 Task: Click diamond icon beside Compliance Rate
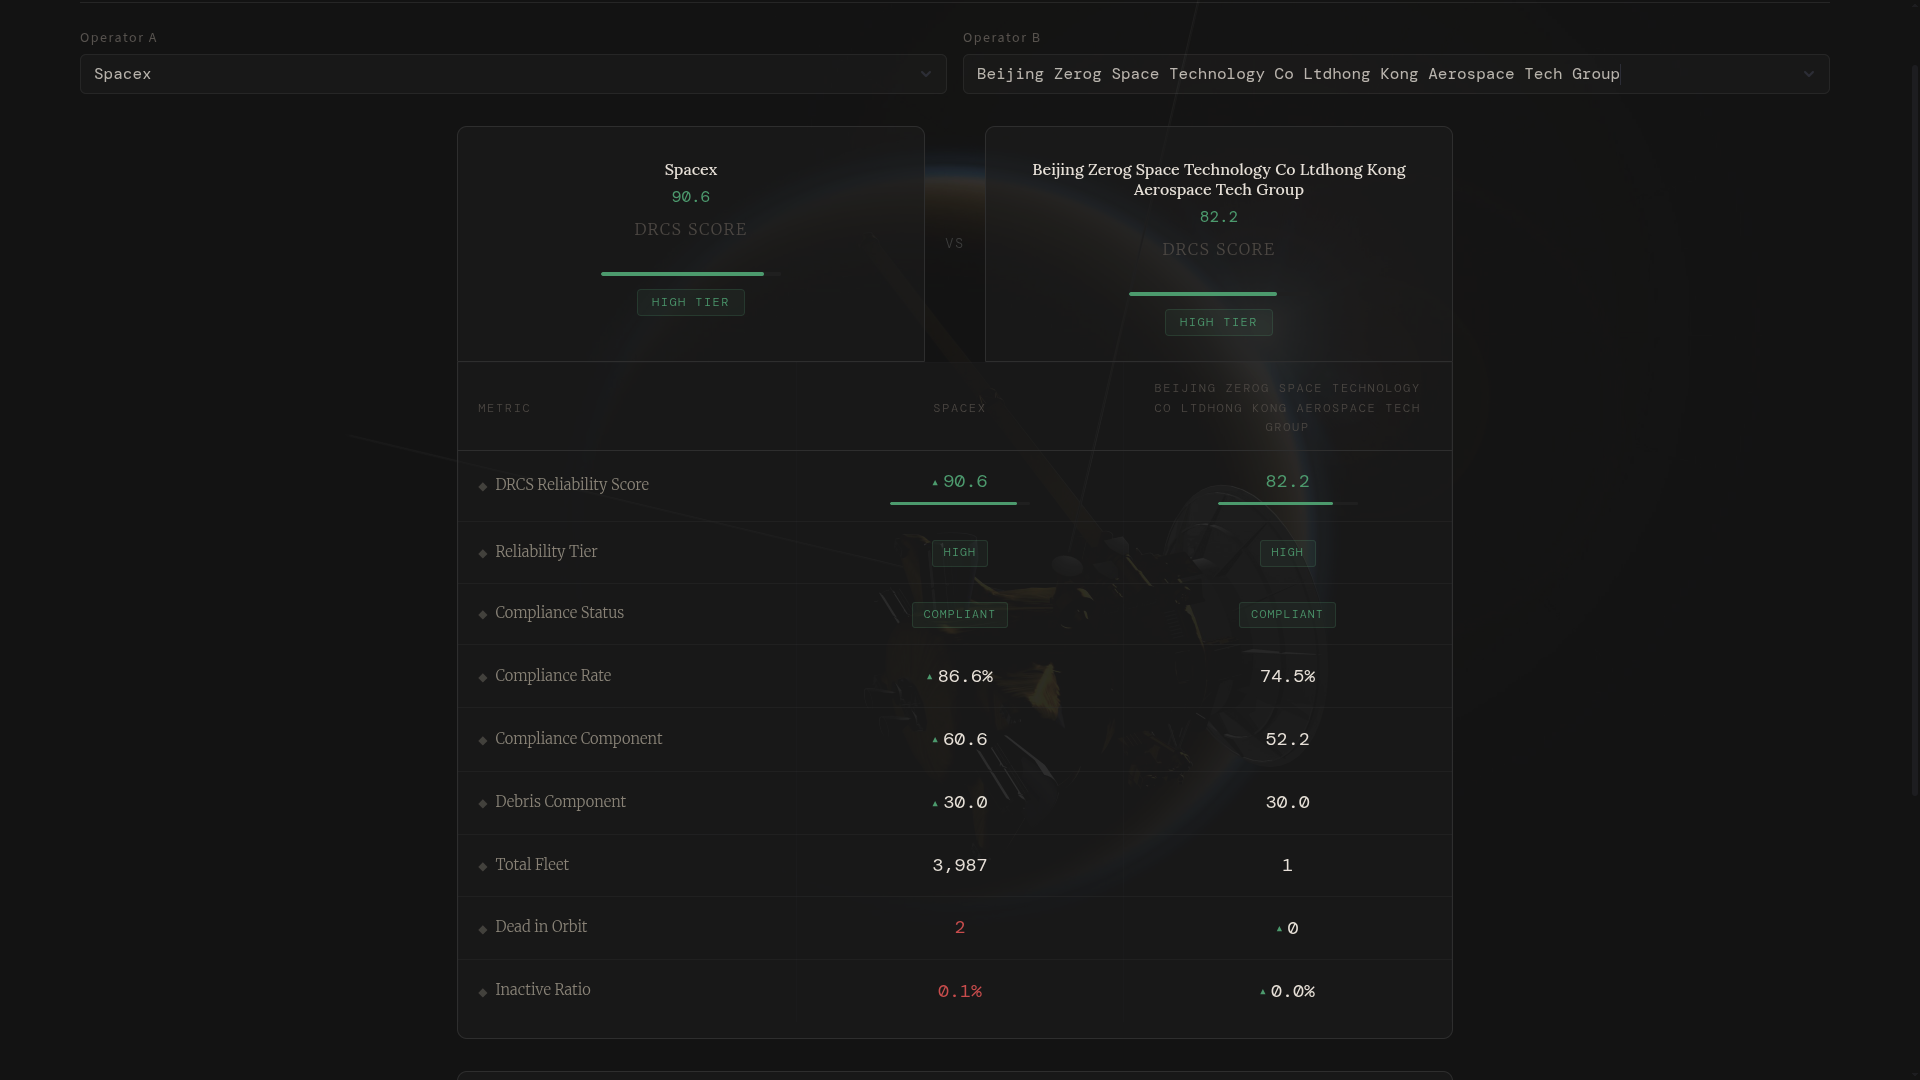(483, 677)
